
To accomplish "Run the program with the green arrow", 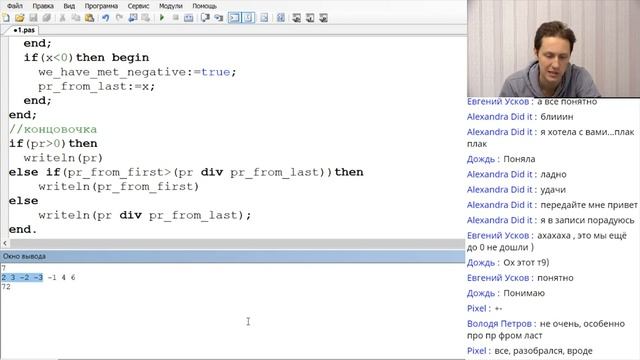I will pyautogui.click(x=162, y=18).
